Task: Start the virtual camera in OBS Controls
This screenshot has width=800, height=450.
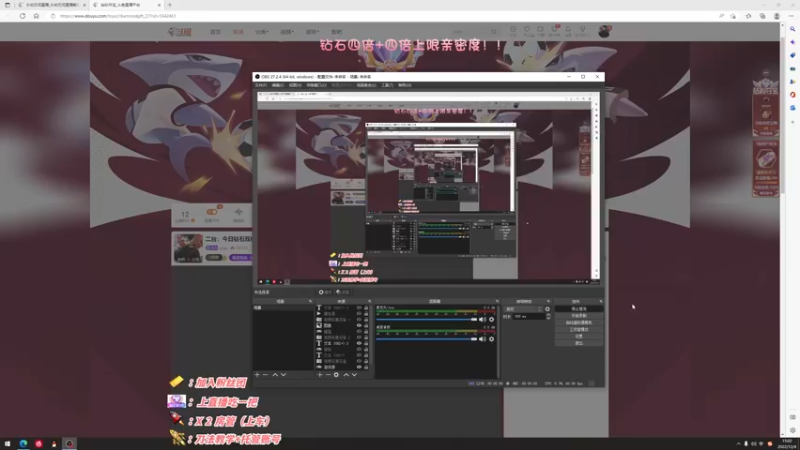Action: coord(579,323)
